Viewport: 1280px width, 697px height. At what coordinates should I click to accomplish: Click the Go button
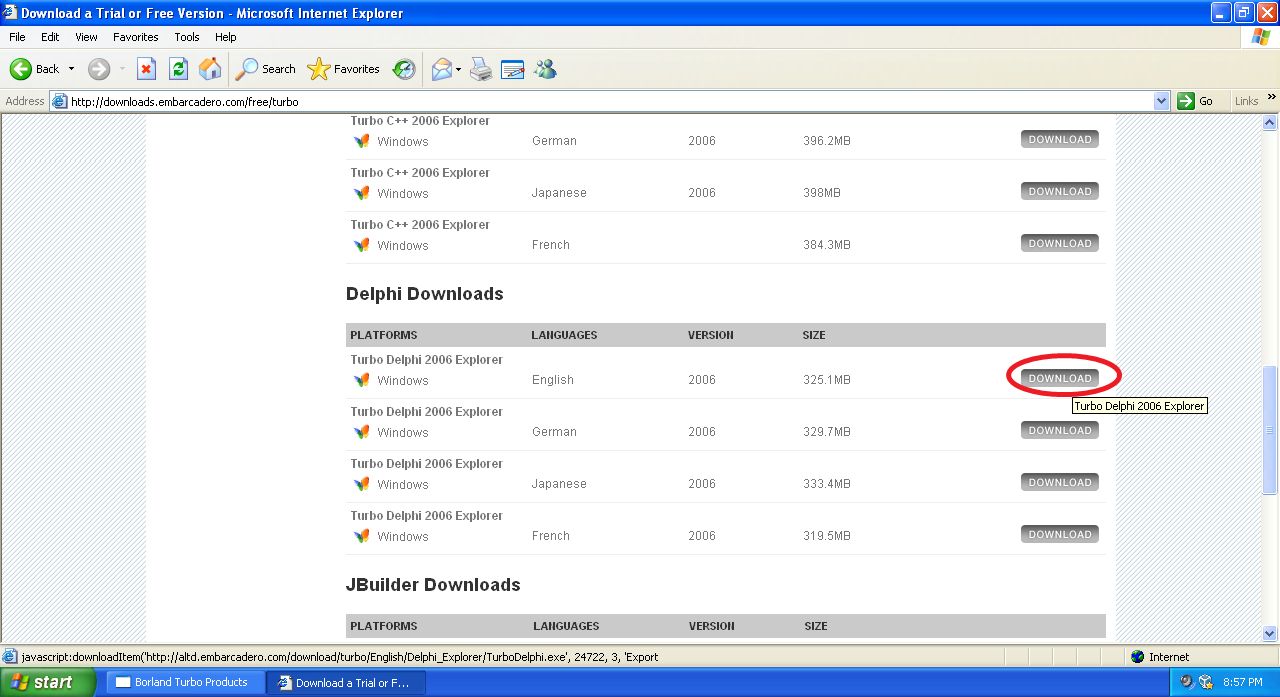1196,101
